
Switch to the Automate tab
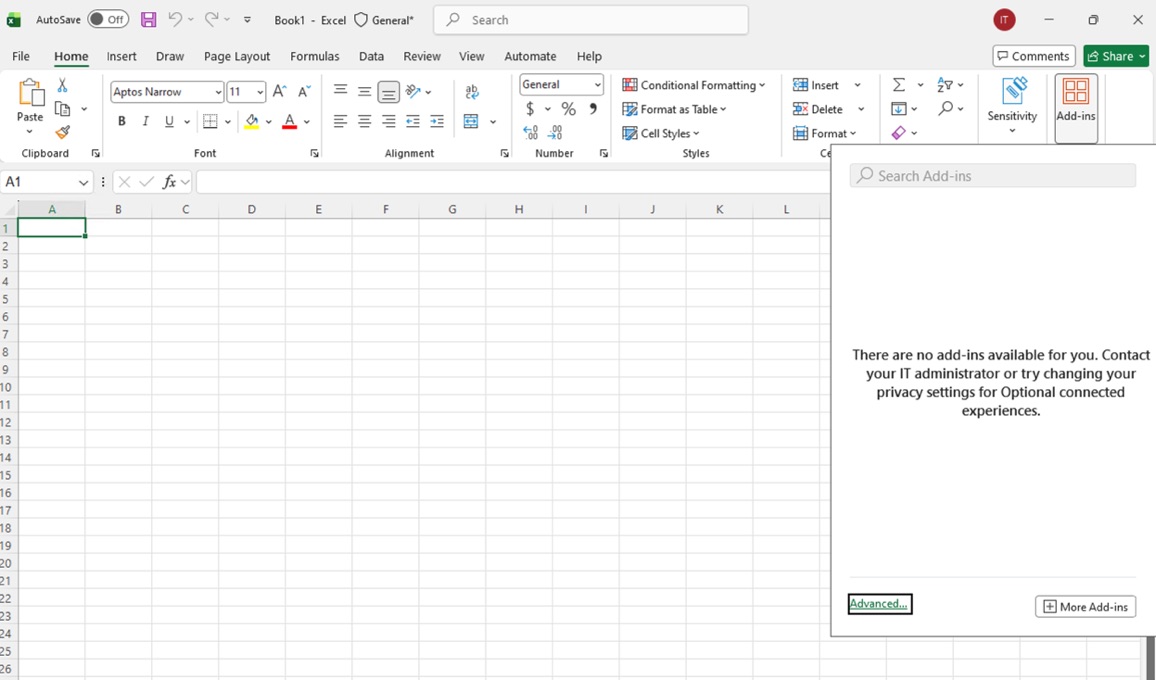pyautogui.click(x=530, y=56)
